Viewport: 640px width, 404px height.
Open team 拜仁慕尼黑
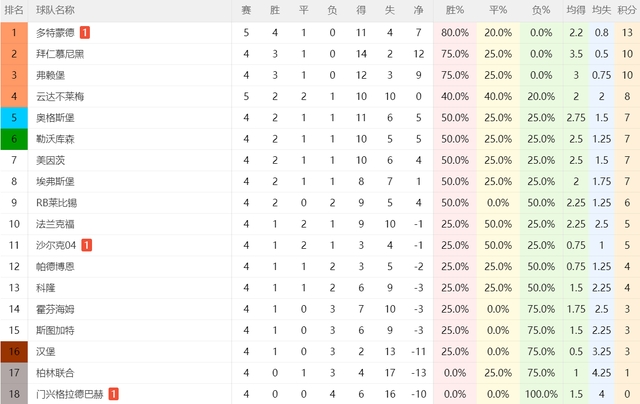pos(60,54)
